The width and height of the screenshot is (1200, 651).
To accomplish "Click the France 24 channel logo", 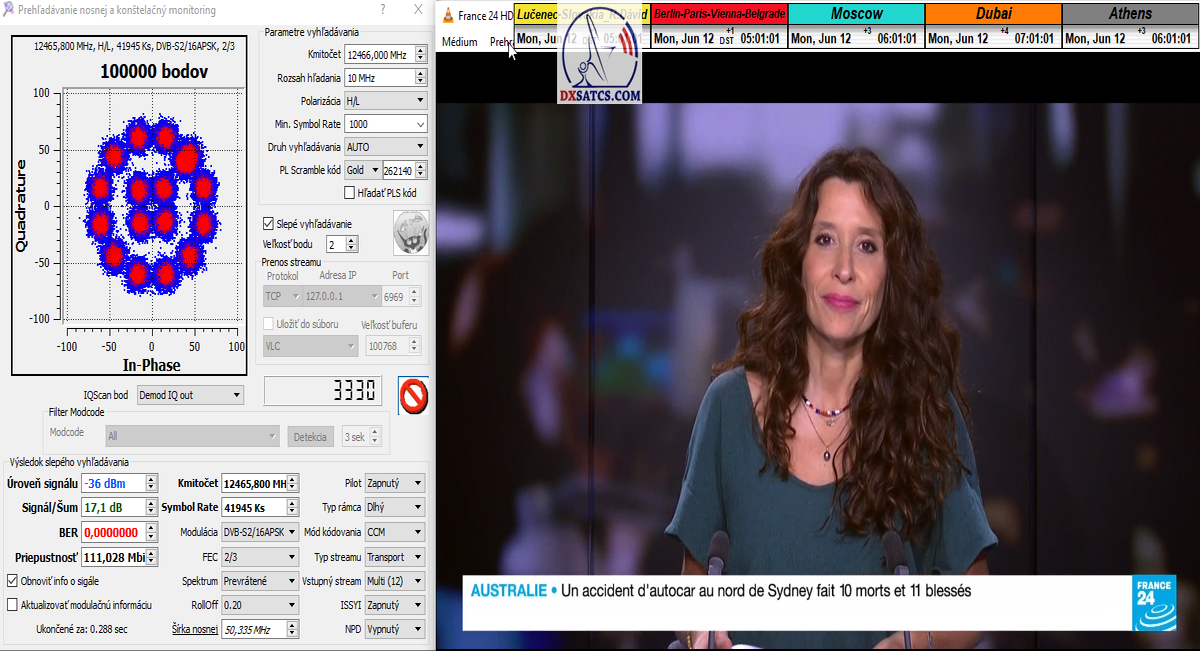I will click(x=1153, y=603).
